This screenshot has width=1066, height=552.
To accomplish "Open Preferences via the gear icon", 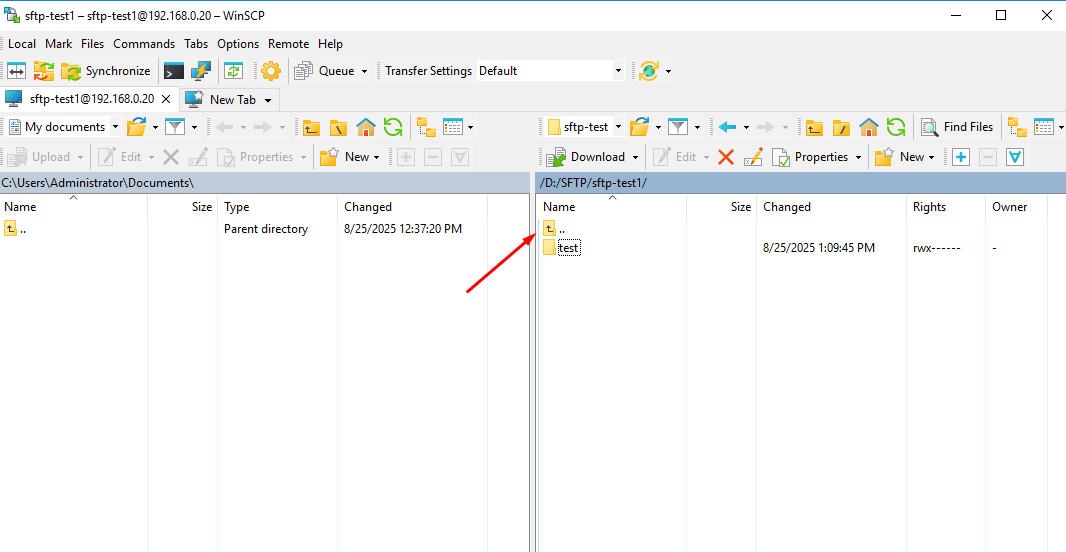I will pos(271,71).
